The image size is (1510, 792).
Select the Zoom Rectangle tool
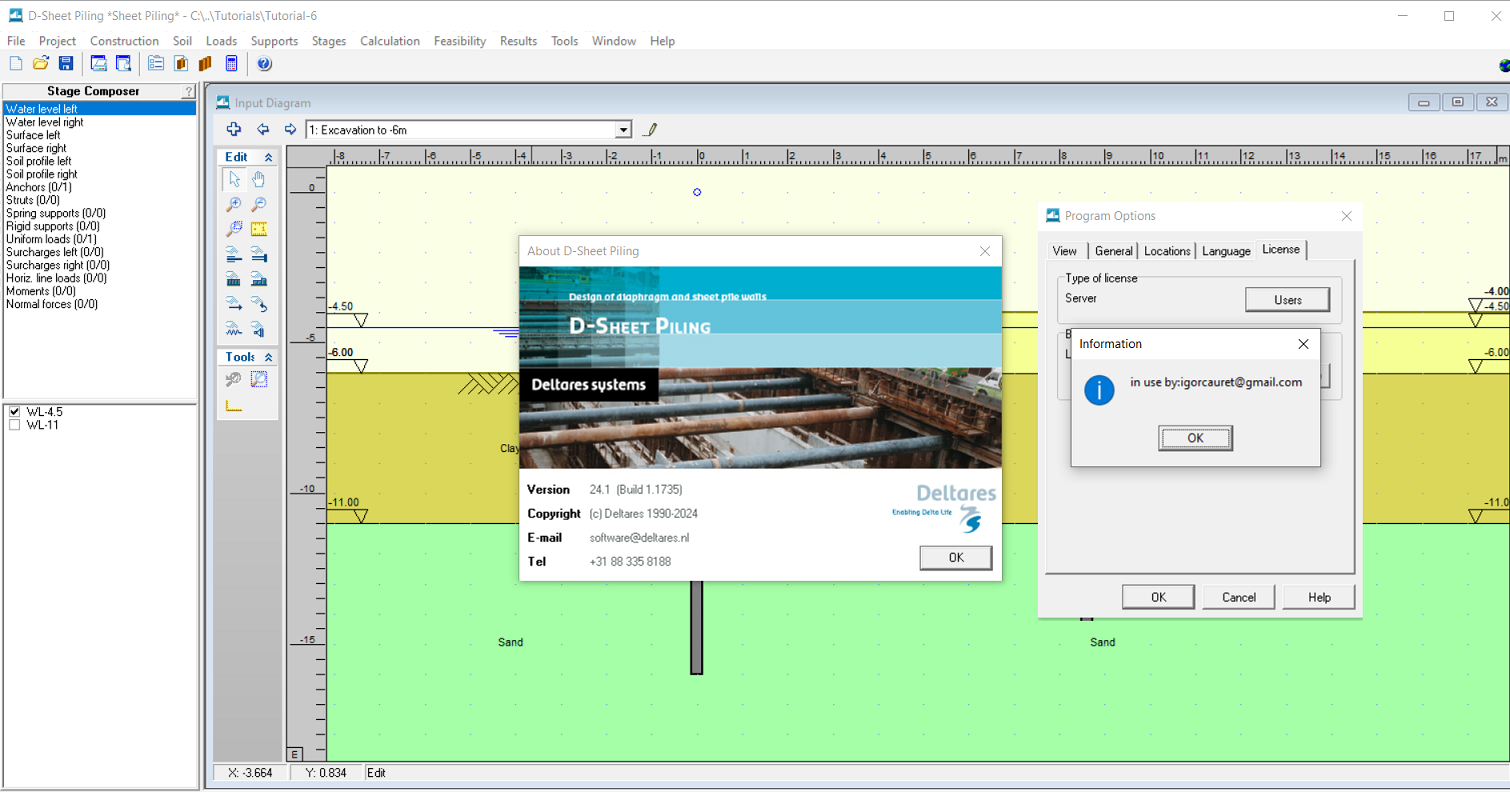(x=234, y=229)
